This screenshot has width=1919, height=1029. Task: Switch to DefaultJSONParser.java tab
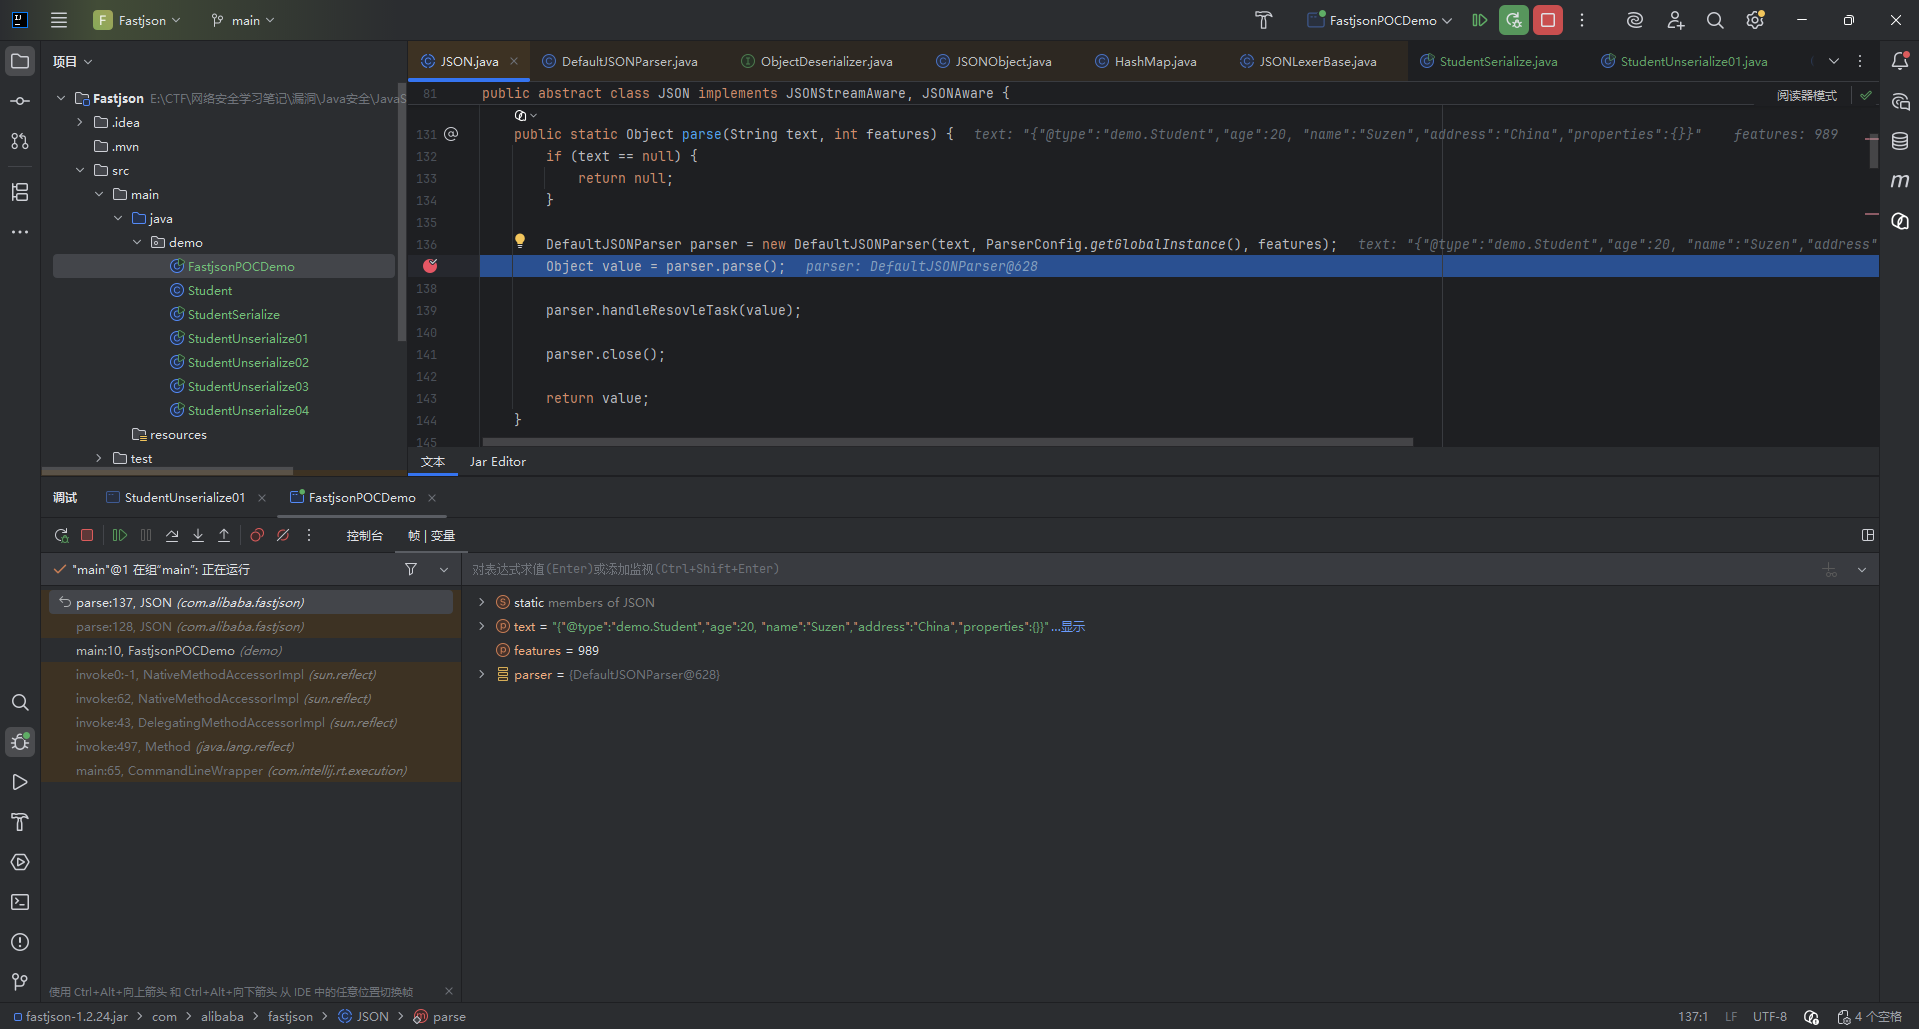pos(620,61)
